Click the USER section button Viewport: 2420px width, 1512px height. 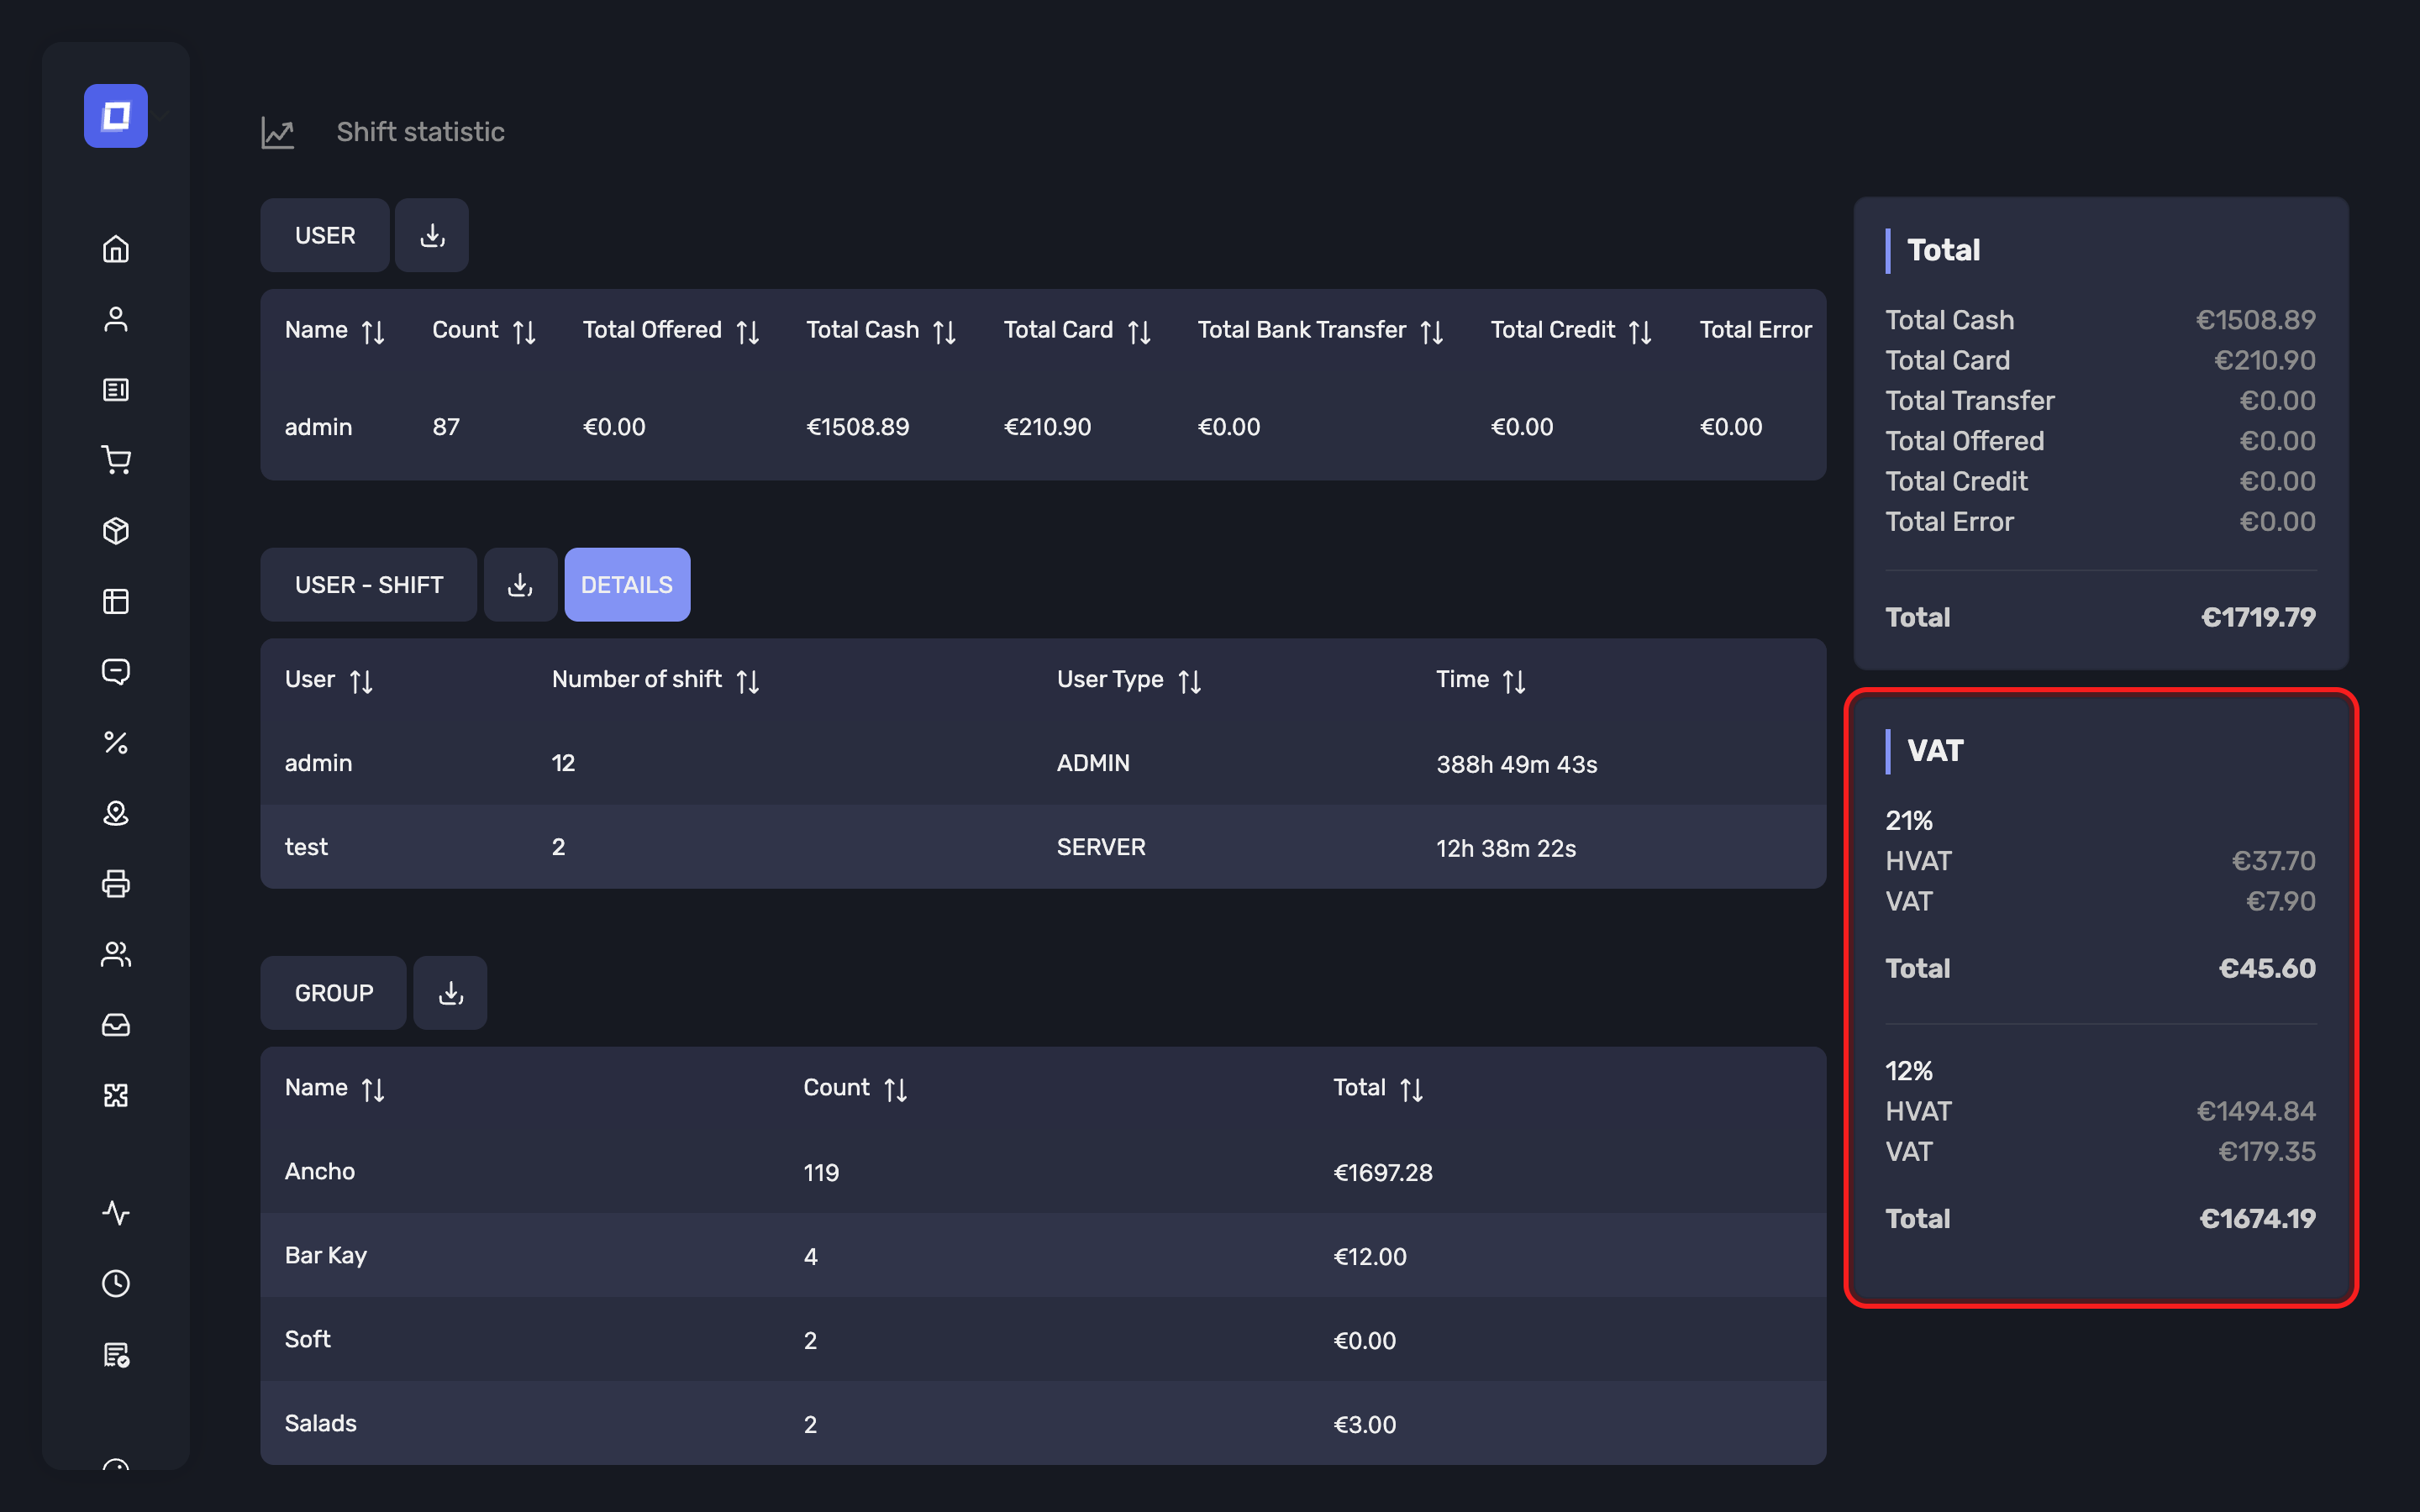(325, 235)
